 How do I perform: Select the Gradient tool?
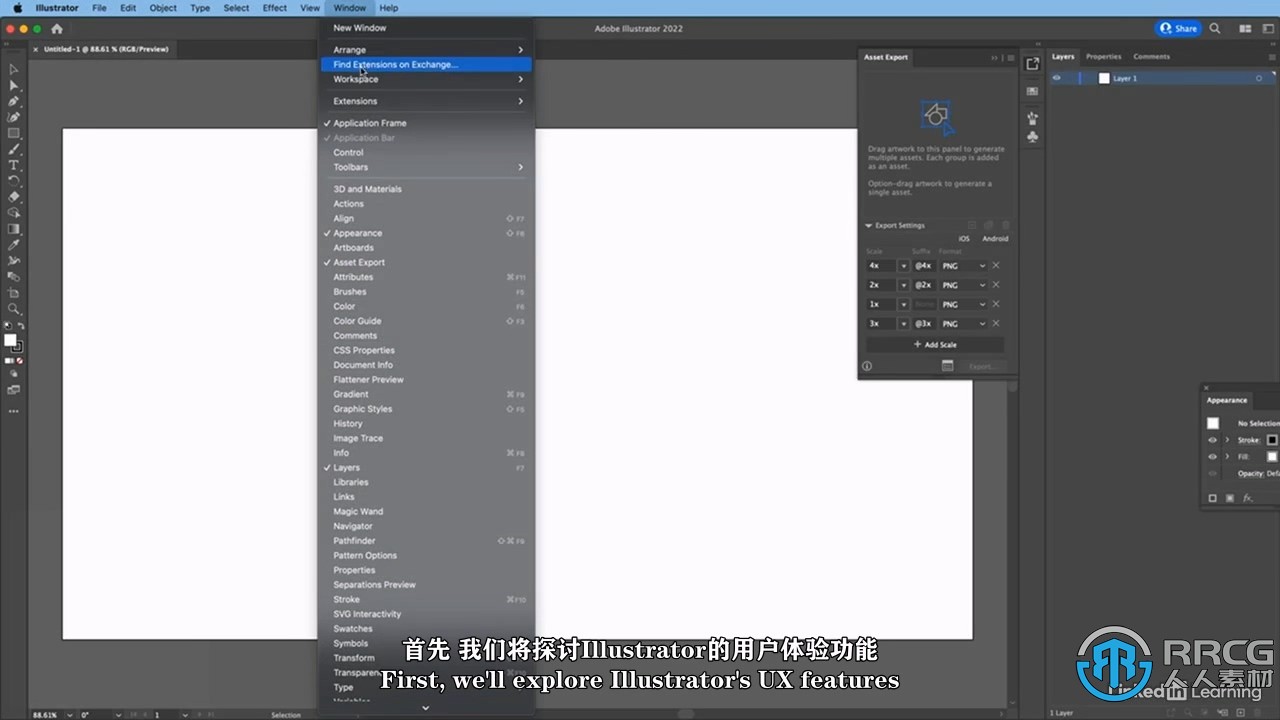[14, 229]
